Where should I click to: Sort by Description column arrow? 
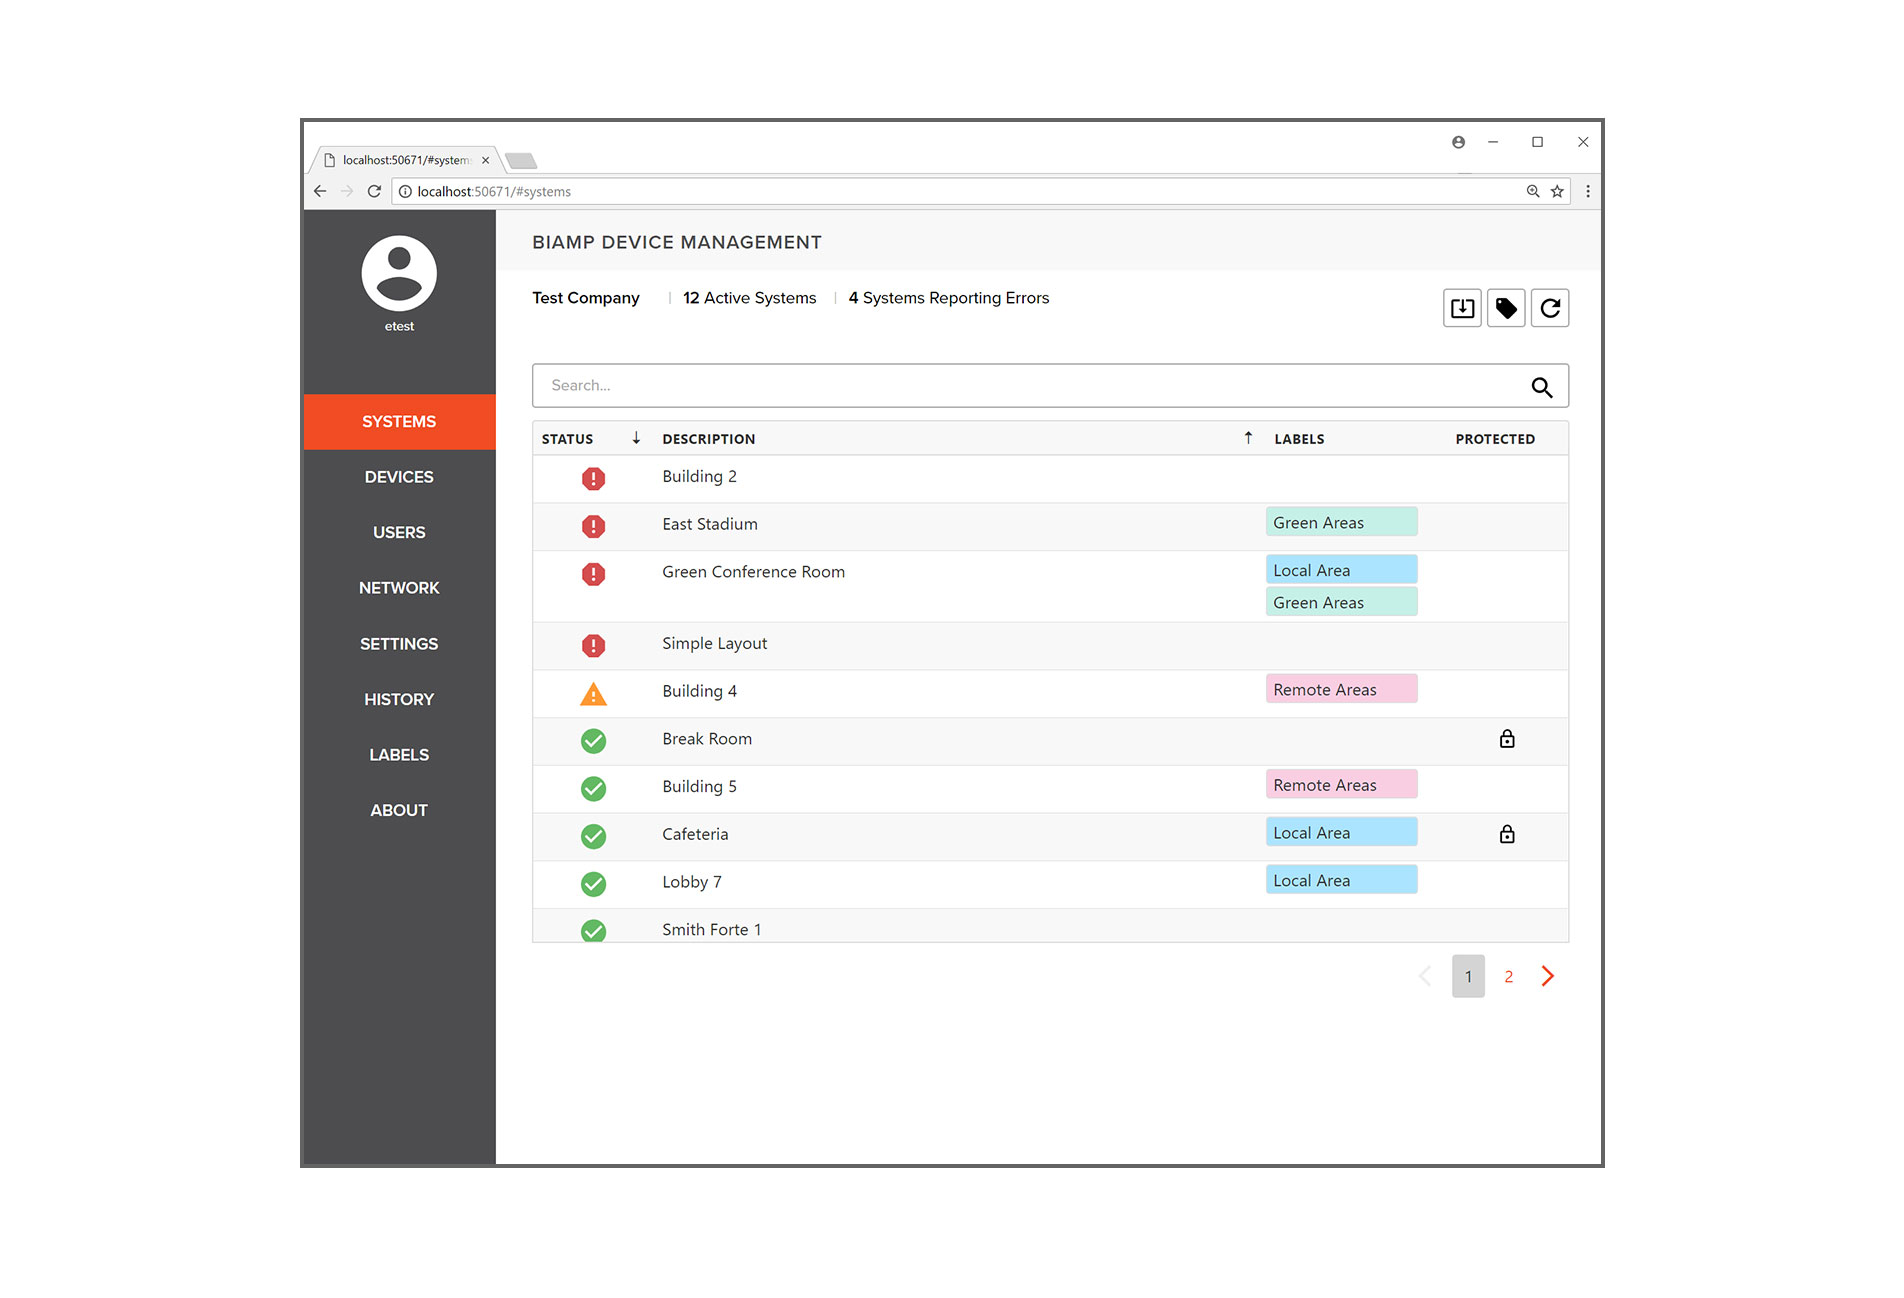click(x=1248, y=438)
